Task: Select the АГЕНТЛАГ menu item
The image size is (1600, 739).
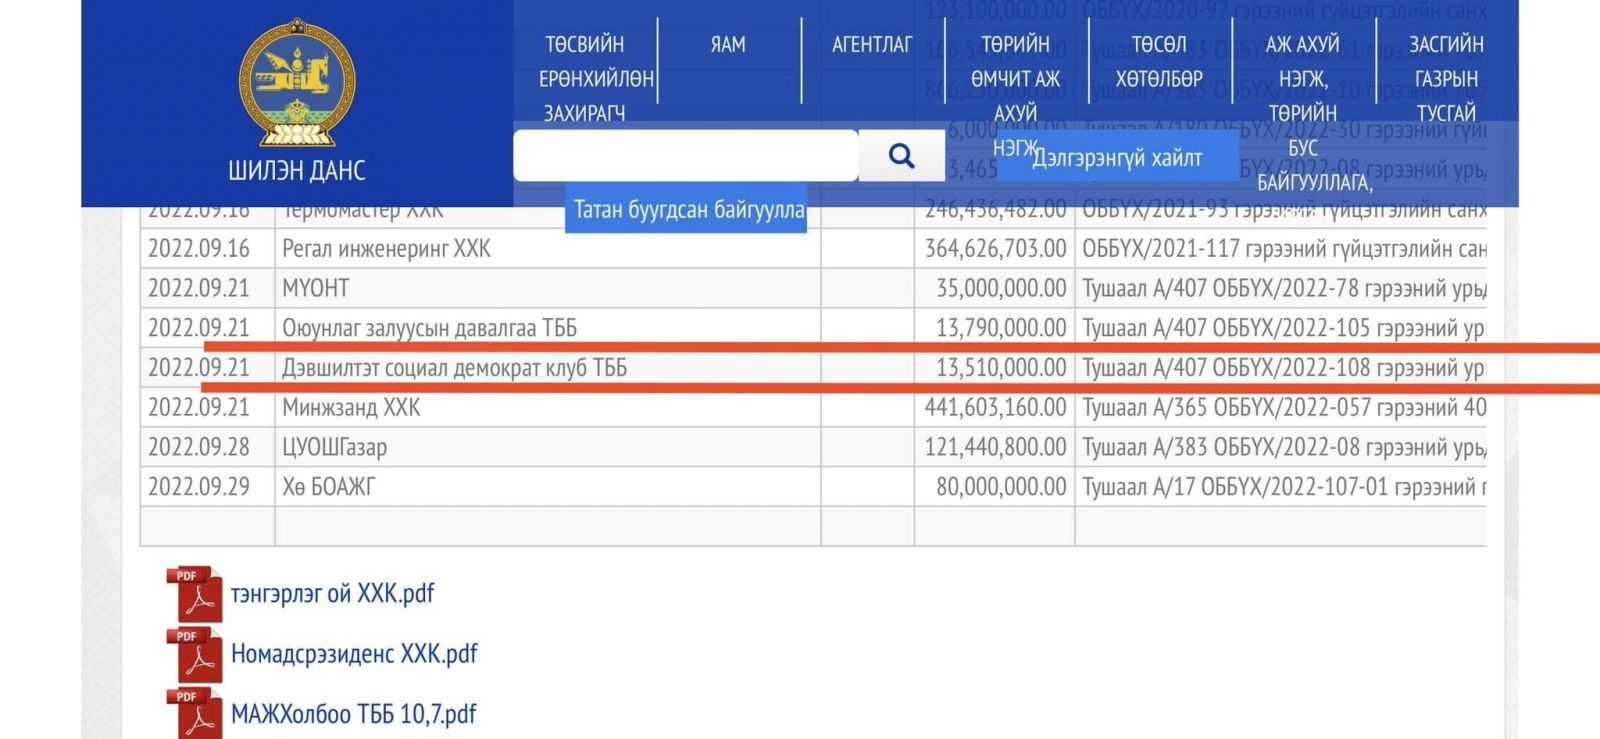Action: coord(872,45)
